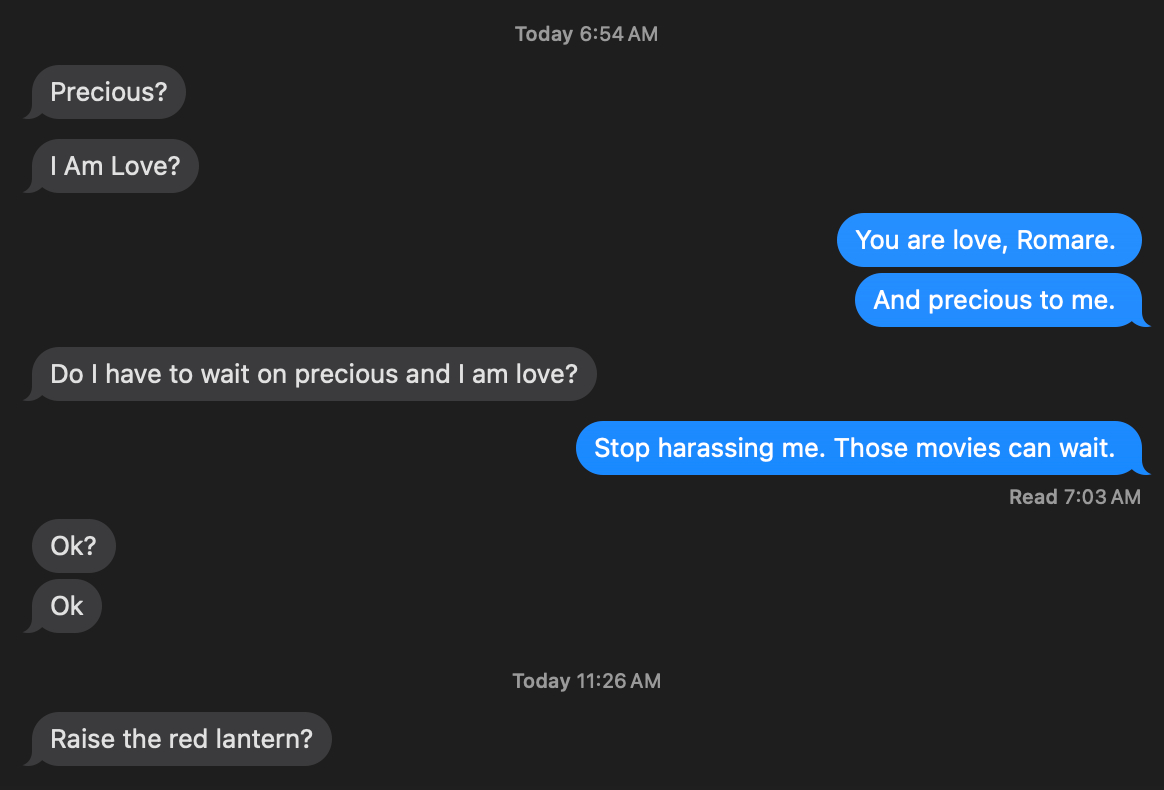1164x790 pixels.
Task: Click the message asking "Do I have to wait"
Action: pos(313,374)
